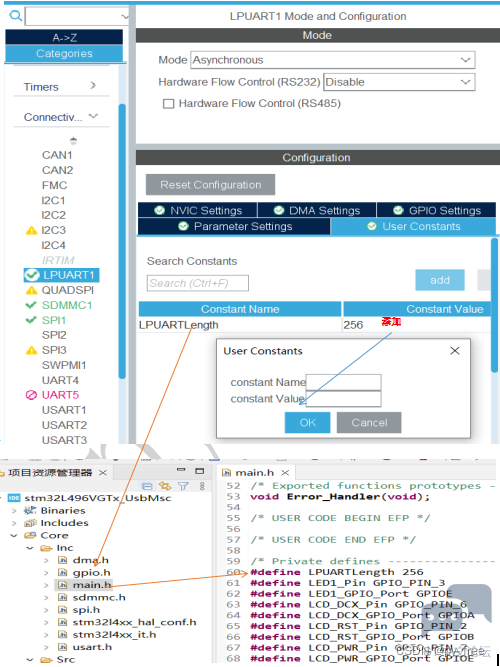
Task: Click QUADSPI warning icon
Action: [31, 290]
